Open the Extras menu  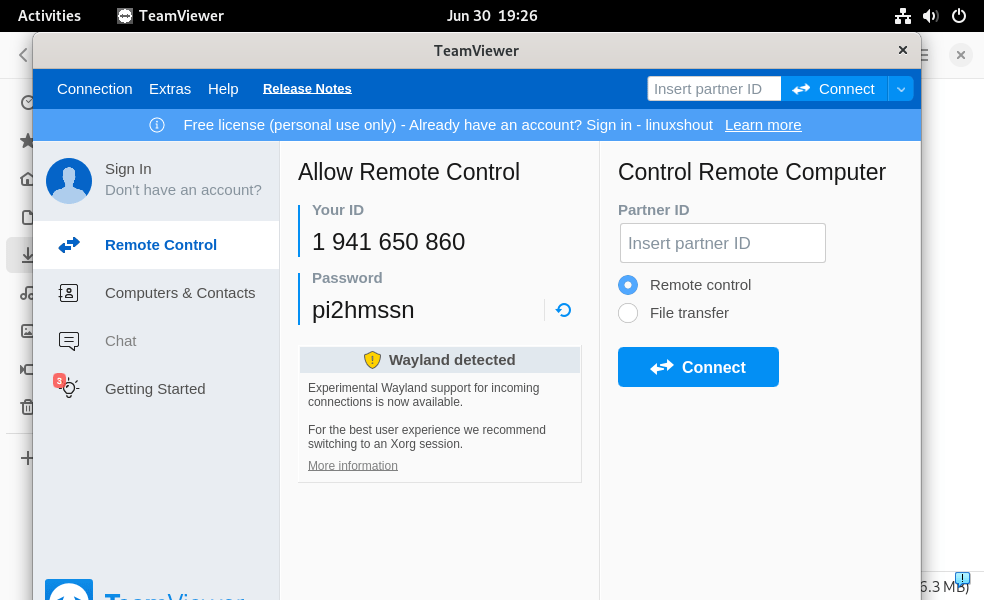point(170,89)
